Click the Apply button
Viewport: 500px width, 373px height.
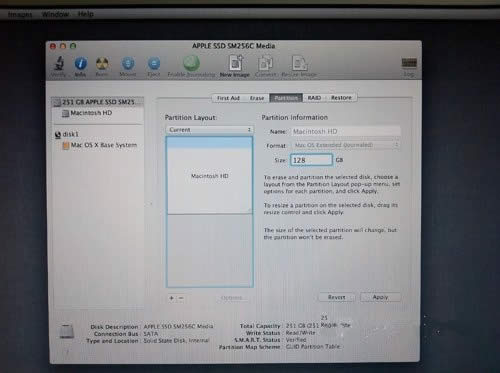click(x=380, y=297)
